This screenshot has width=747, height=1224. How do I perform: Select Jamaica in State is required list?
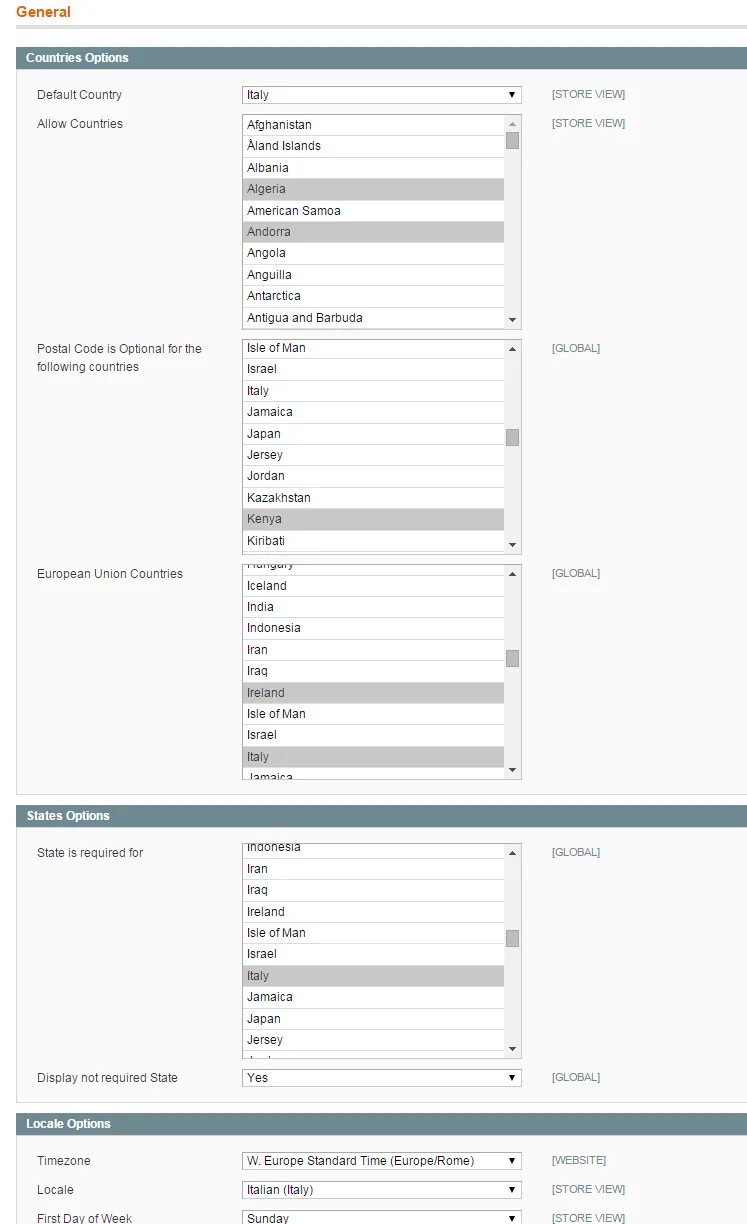(x=373, y=997)
